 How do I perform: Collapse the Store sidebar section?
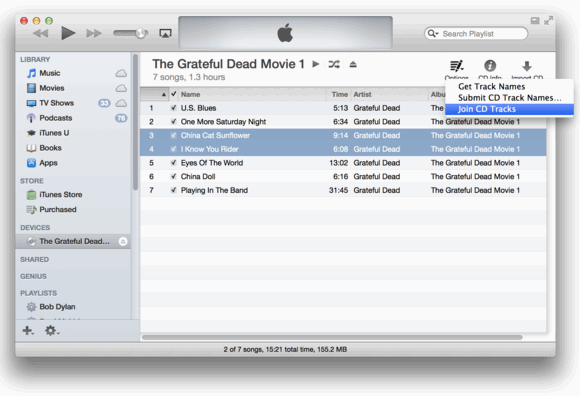[x=32, y=181]
